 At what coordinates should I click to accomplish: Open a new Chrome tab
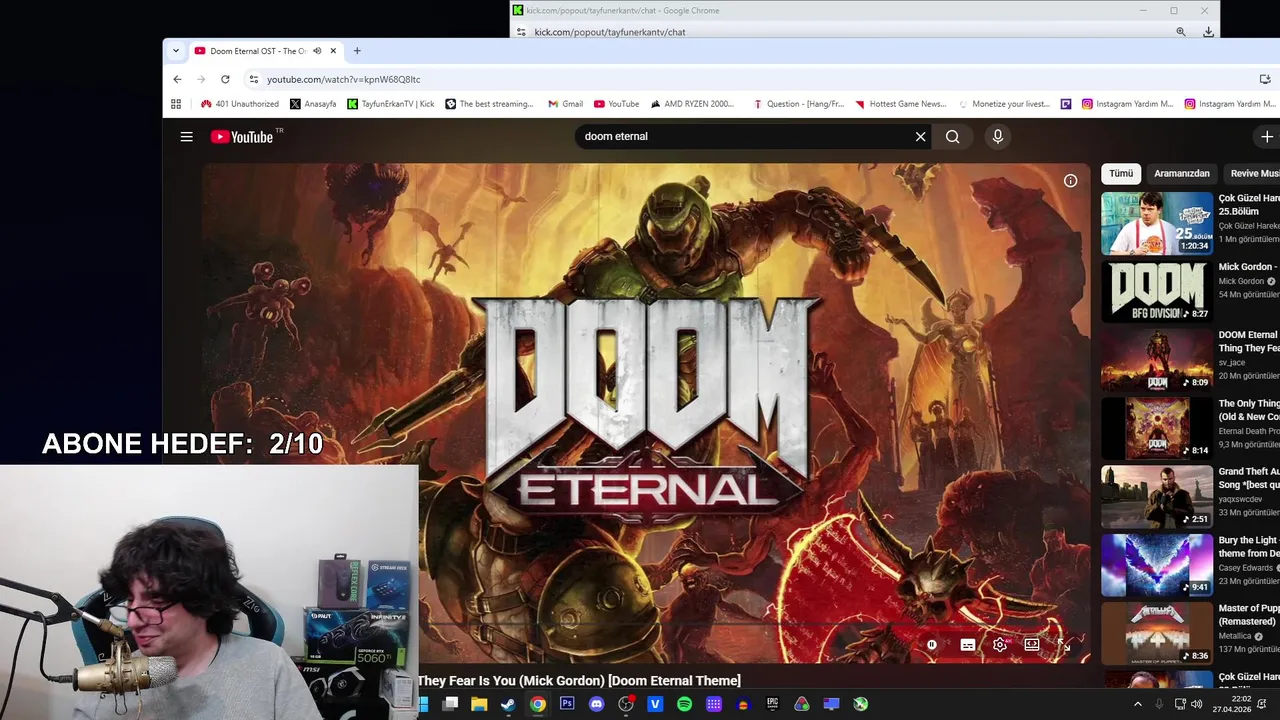point(357,51)
